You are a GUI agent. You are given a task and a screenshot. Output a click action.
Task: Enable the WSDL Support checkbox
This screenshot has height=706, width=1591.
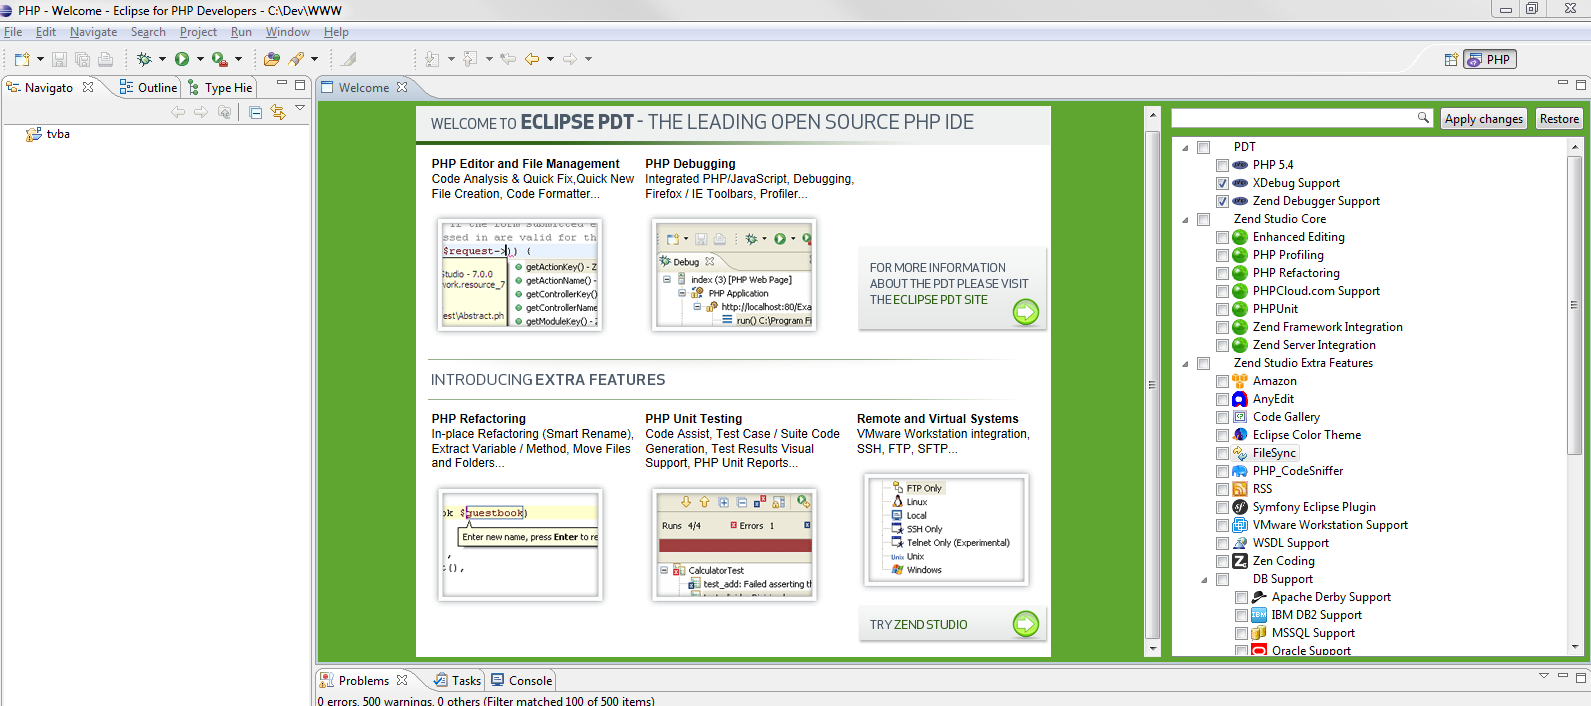[1222, 543]
